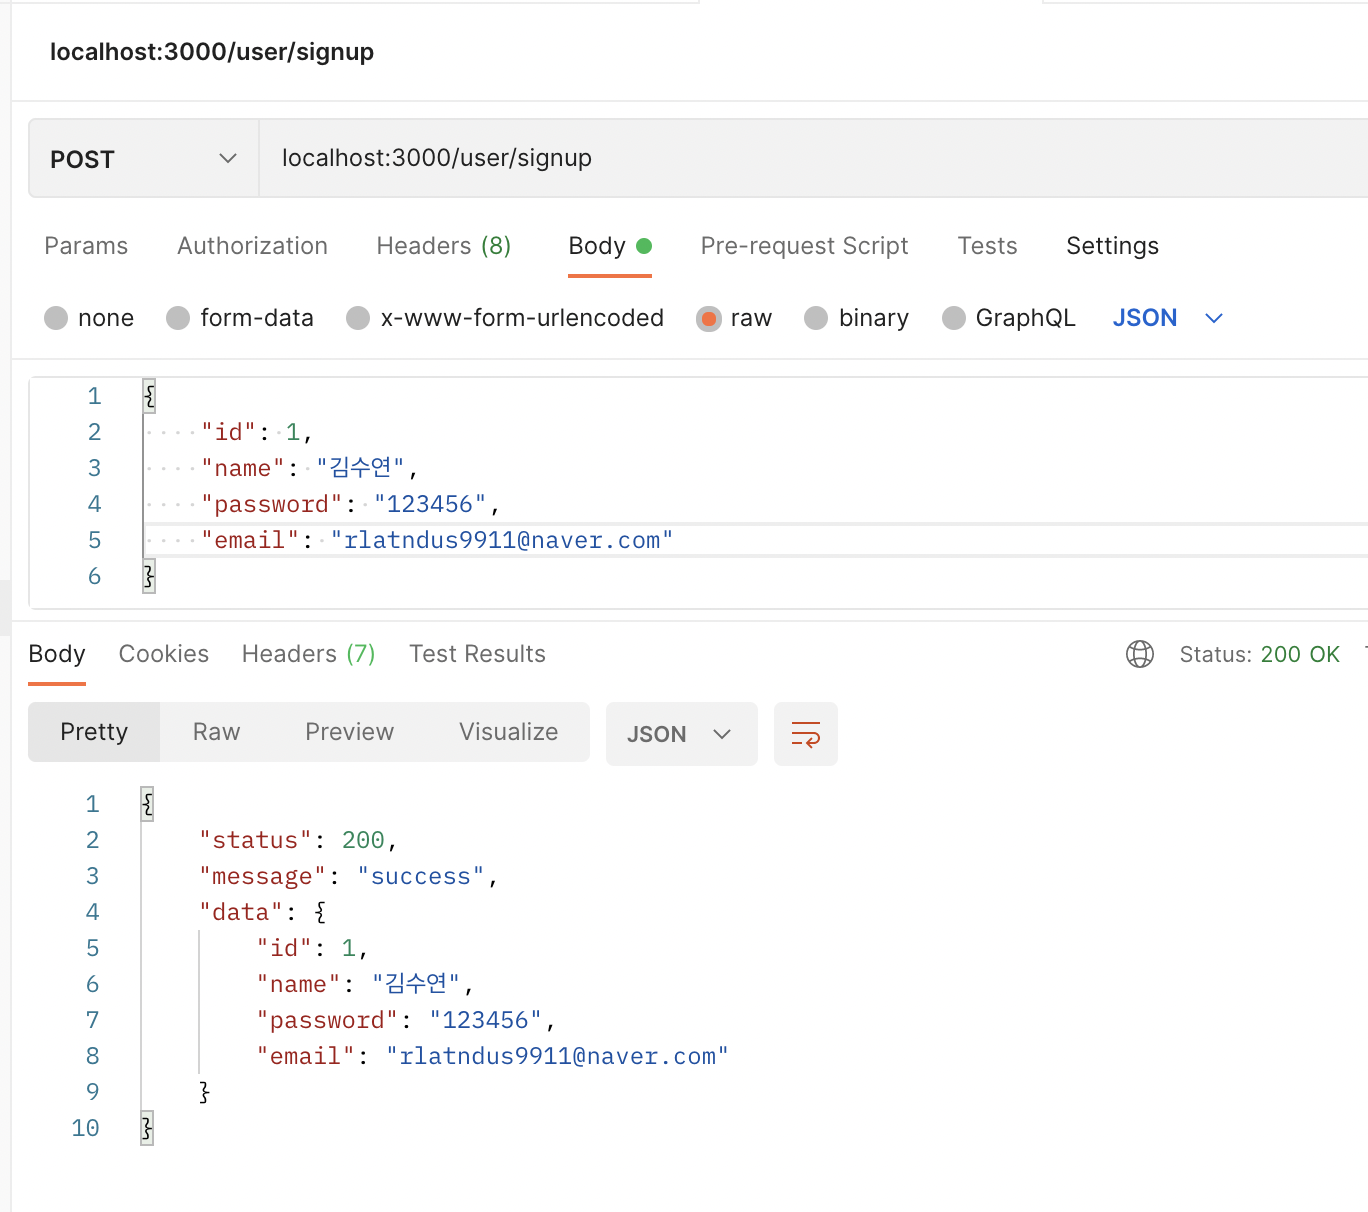Collapse the request body opening brace on line 1
Screen dimensions: 1368x1212
pos(149,396)
